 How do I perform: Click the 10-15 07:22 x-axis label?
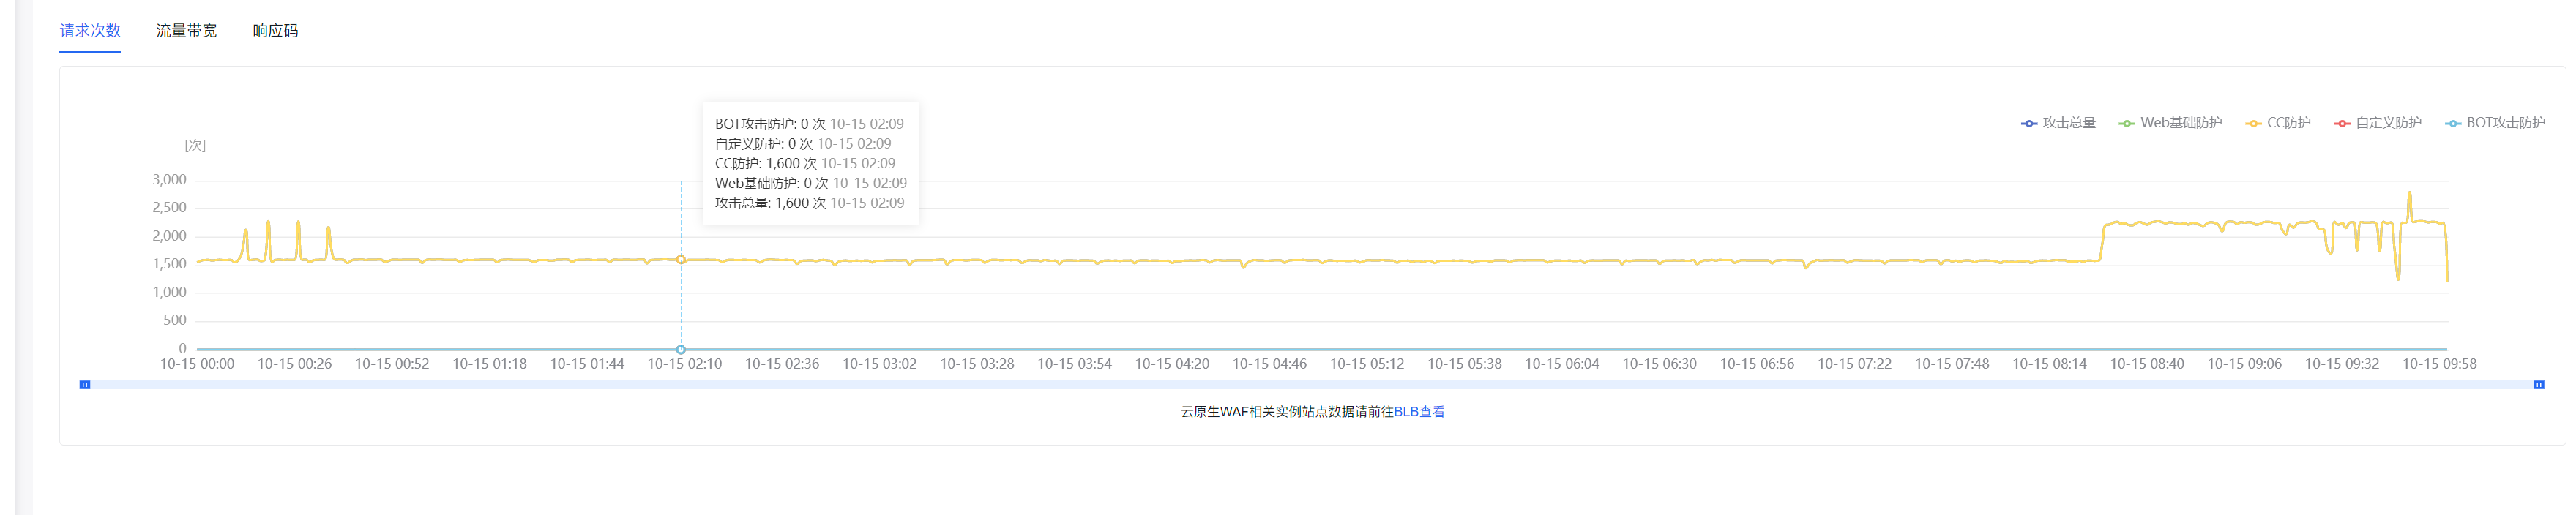tap(1854, 364)
